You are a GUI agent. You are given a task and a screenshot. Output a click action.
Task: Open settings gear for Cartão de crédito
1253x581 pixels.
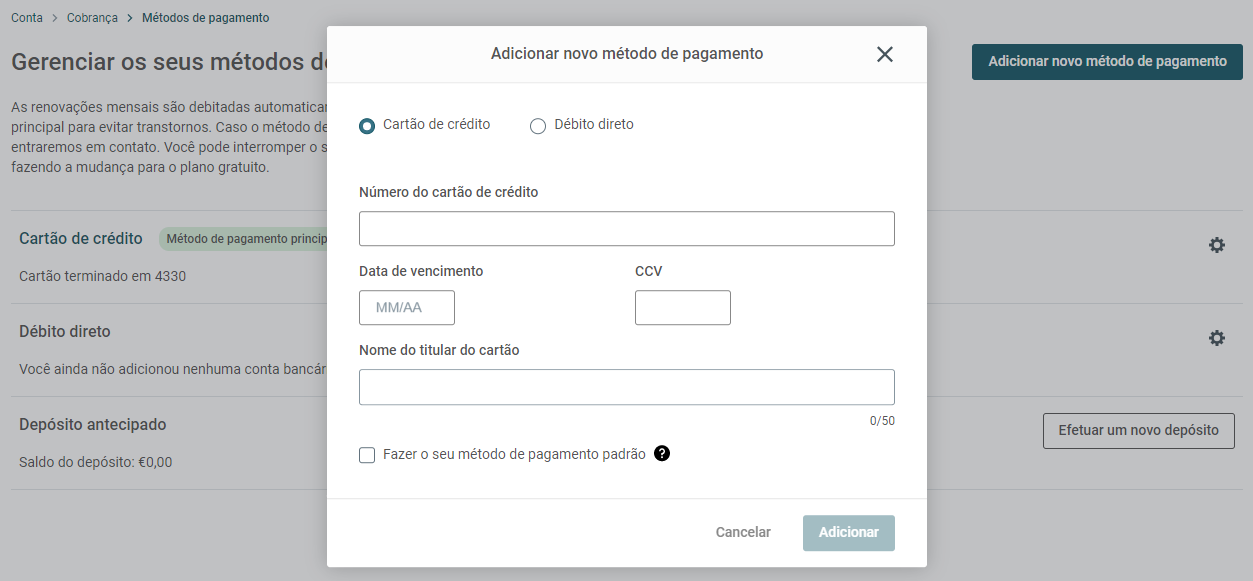[1216, 245]
